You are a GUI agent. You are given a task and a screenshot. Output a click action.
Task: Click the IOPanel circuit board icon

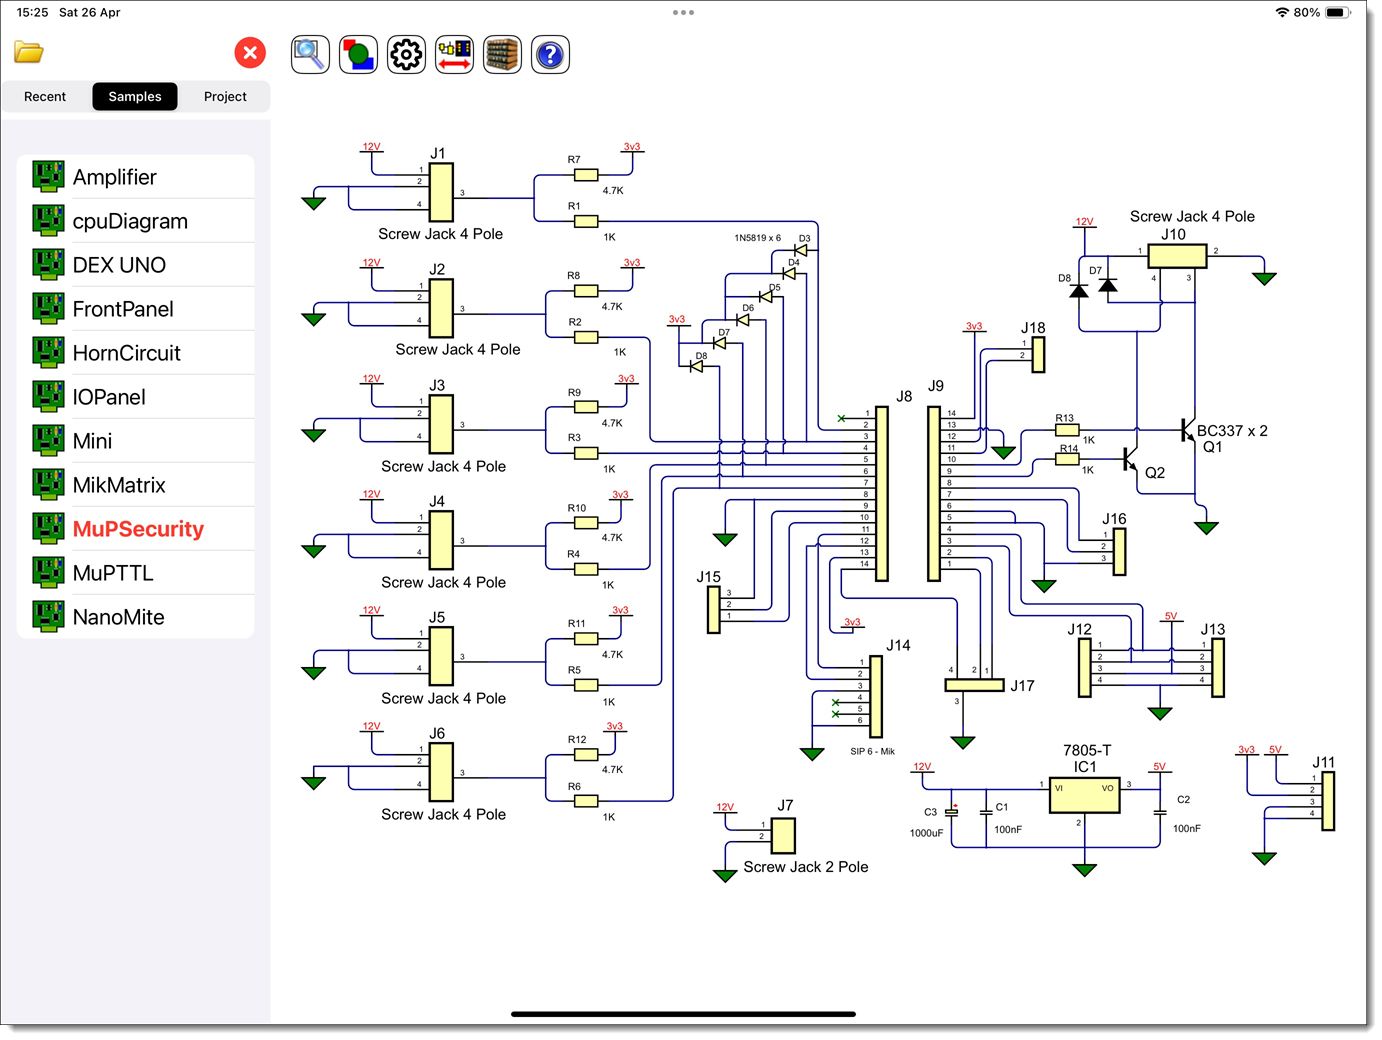(48, 396)
